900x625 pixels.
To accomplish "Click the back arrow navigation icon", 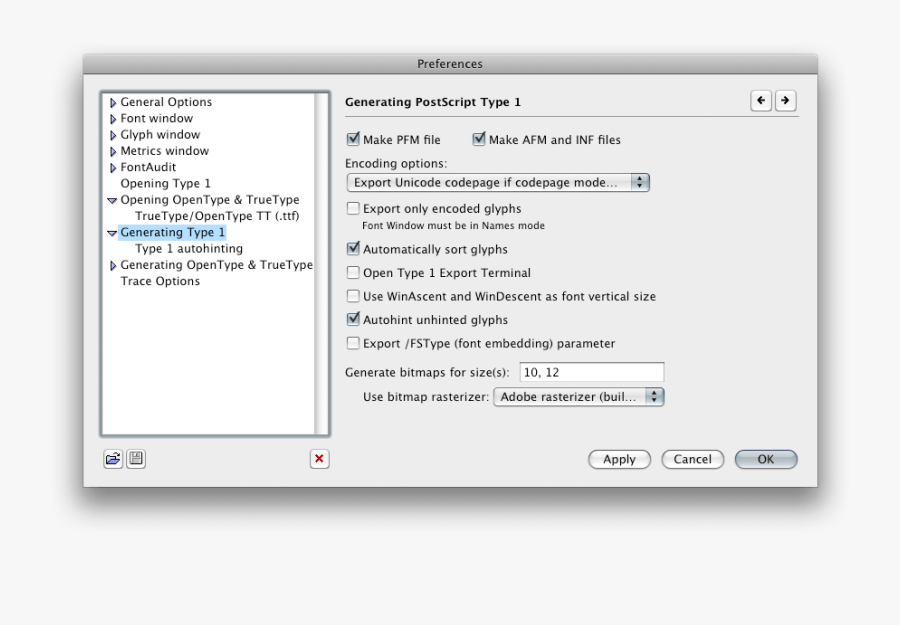I will 762,101.
